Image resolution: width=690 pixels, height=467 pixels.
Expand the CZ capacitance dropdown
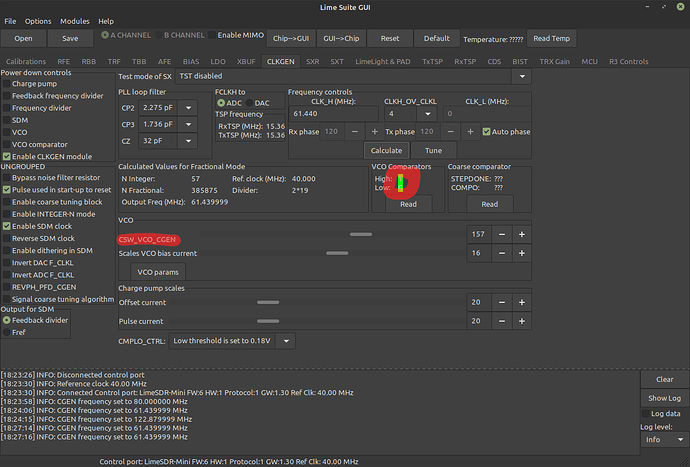click(x=188, y=141)
